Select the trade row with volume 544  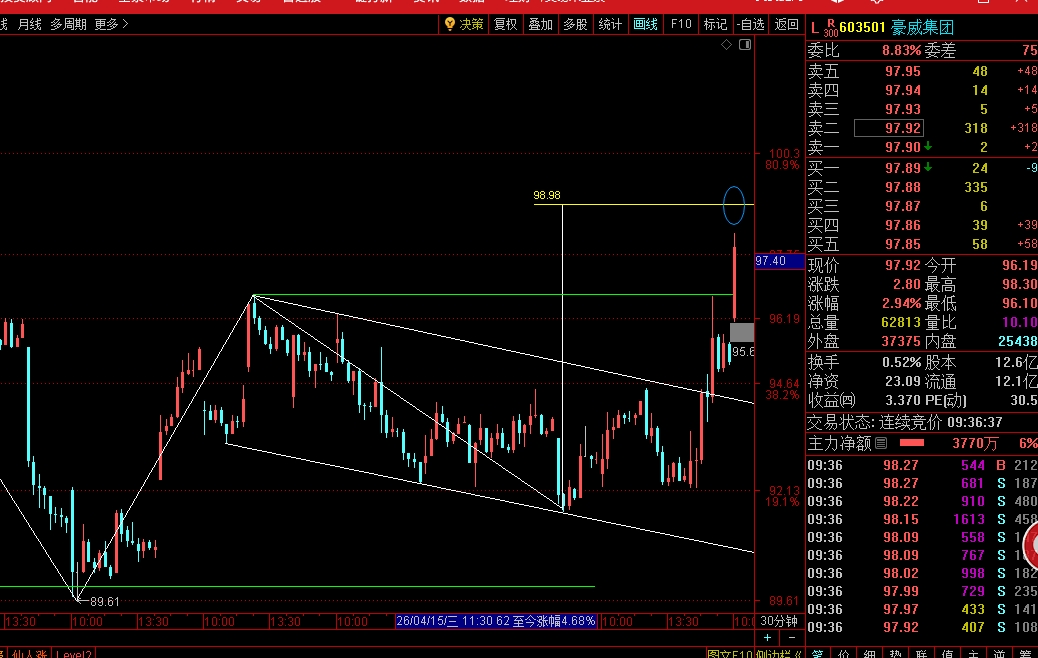922,465
